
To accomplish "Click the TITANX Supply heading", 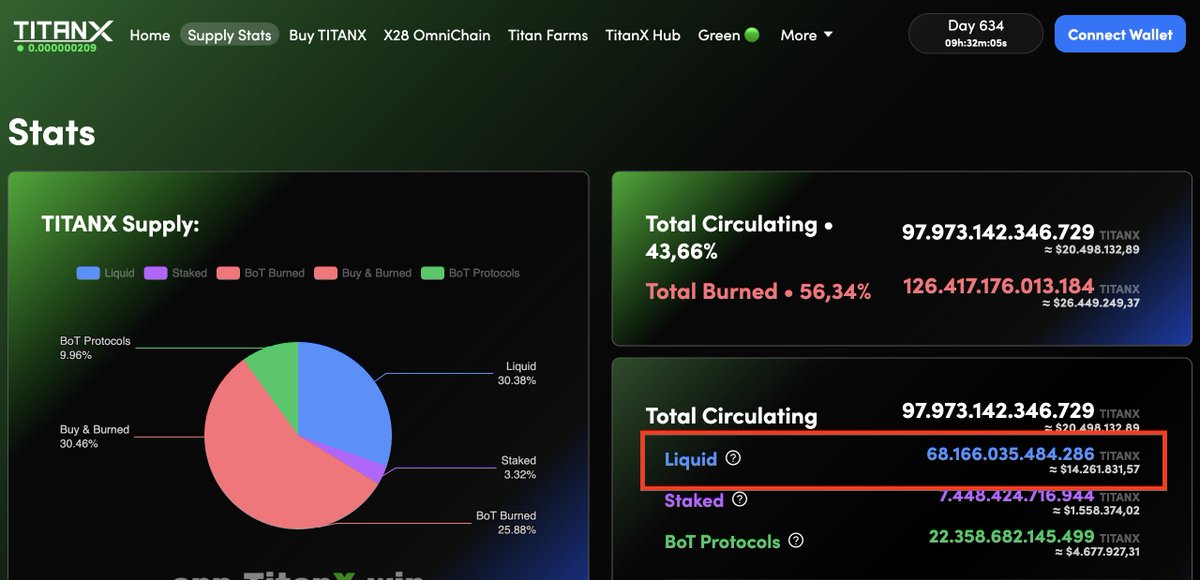I will [120, 224].
